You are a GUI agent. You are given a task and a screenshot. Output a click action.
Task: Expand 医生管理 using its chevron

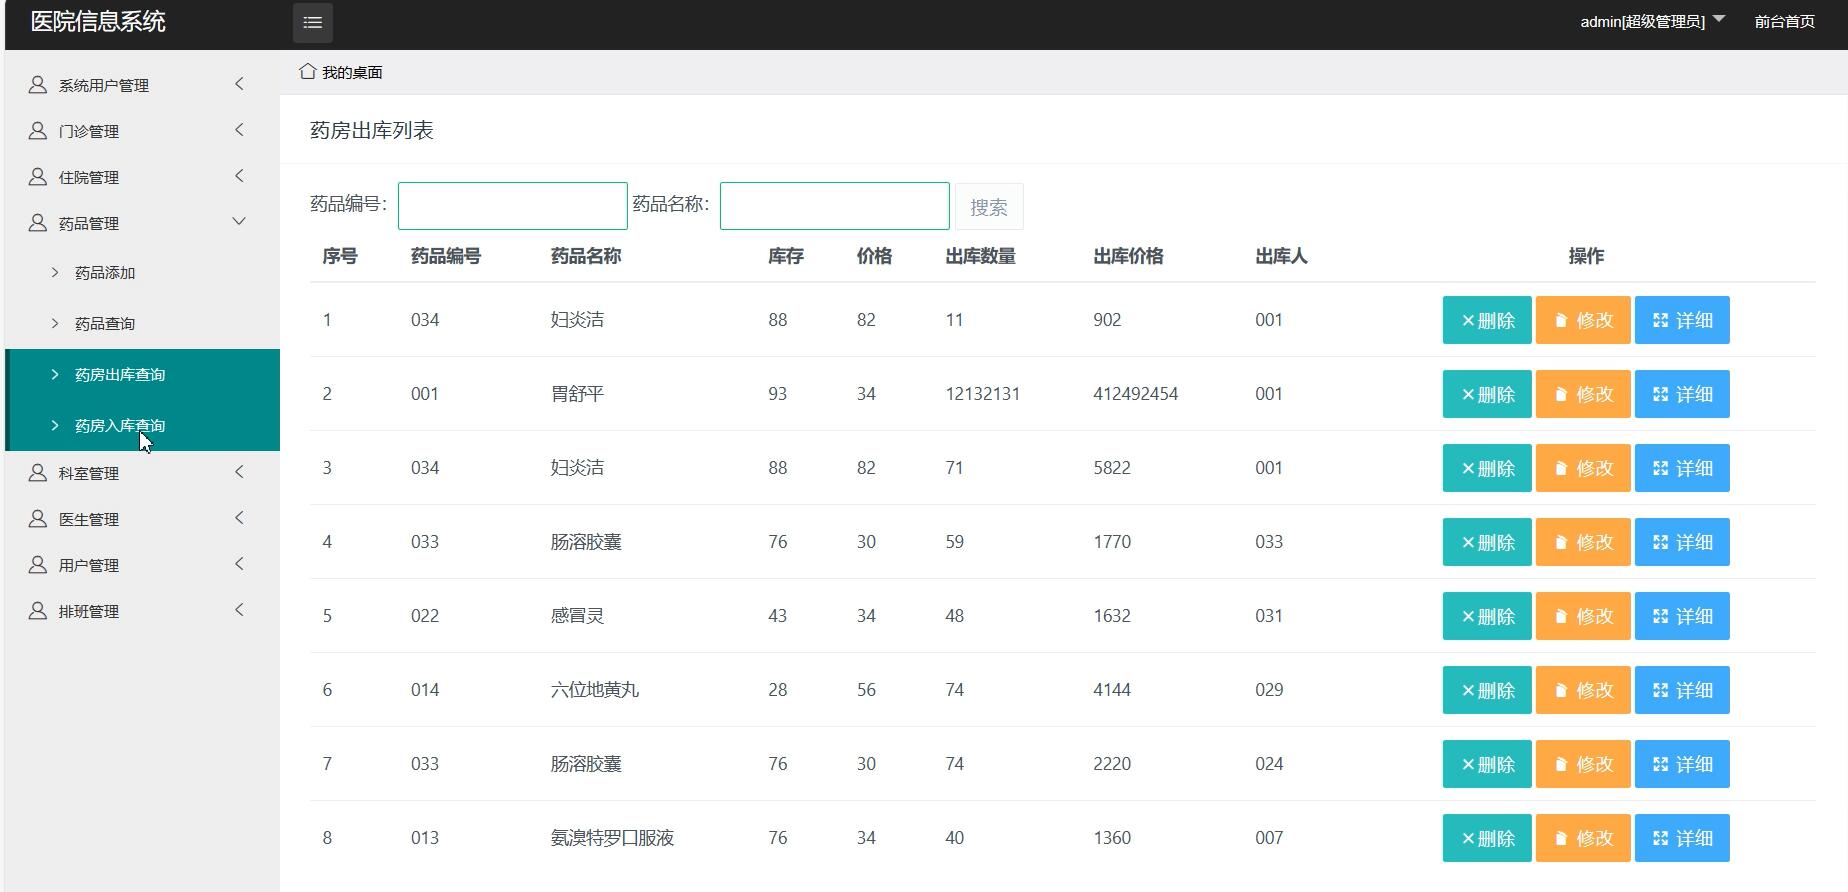tap(239, 518)
